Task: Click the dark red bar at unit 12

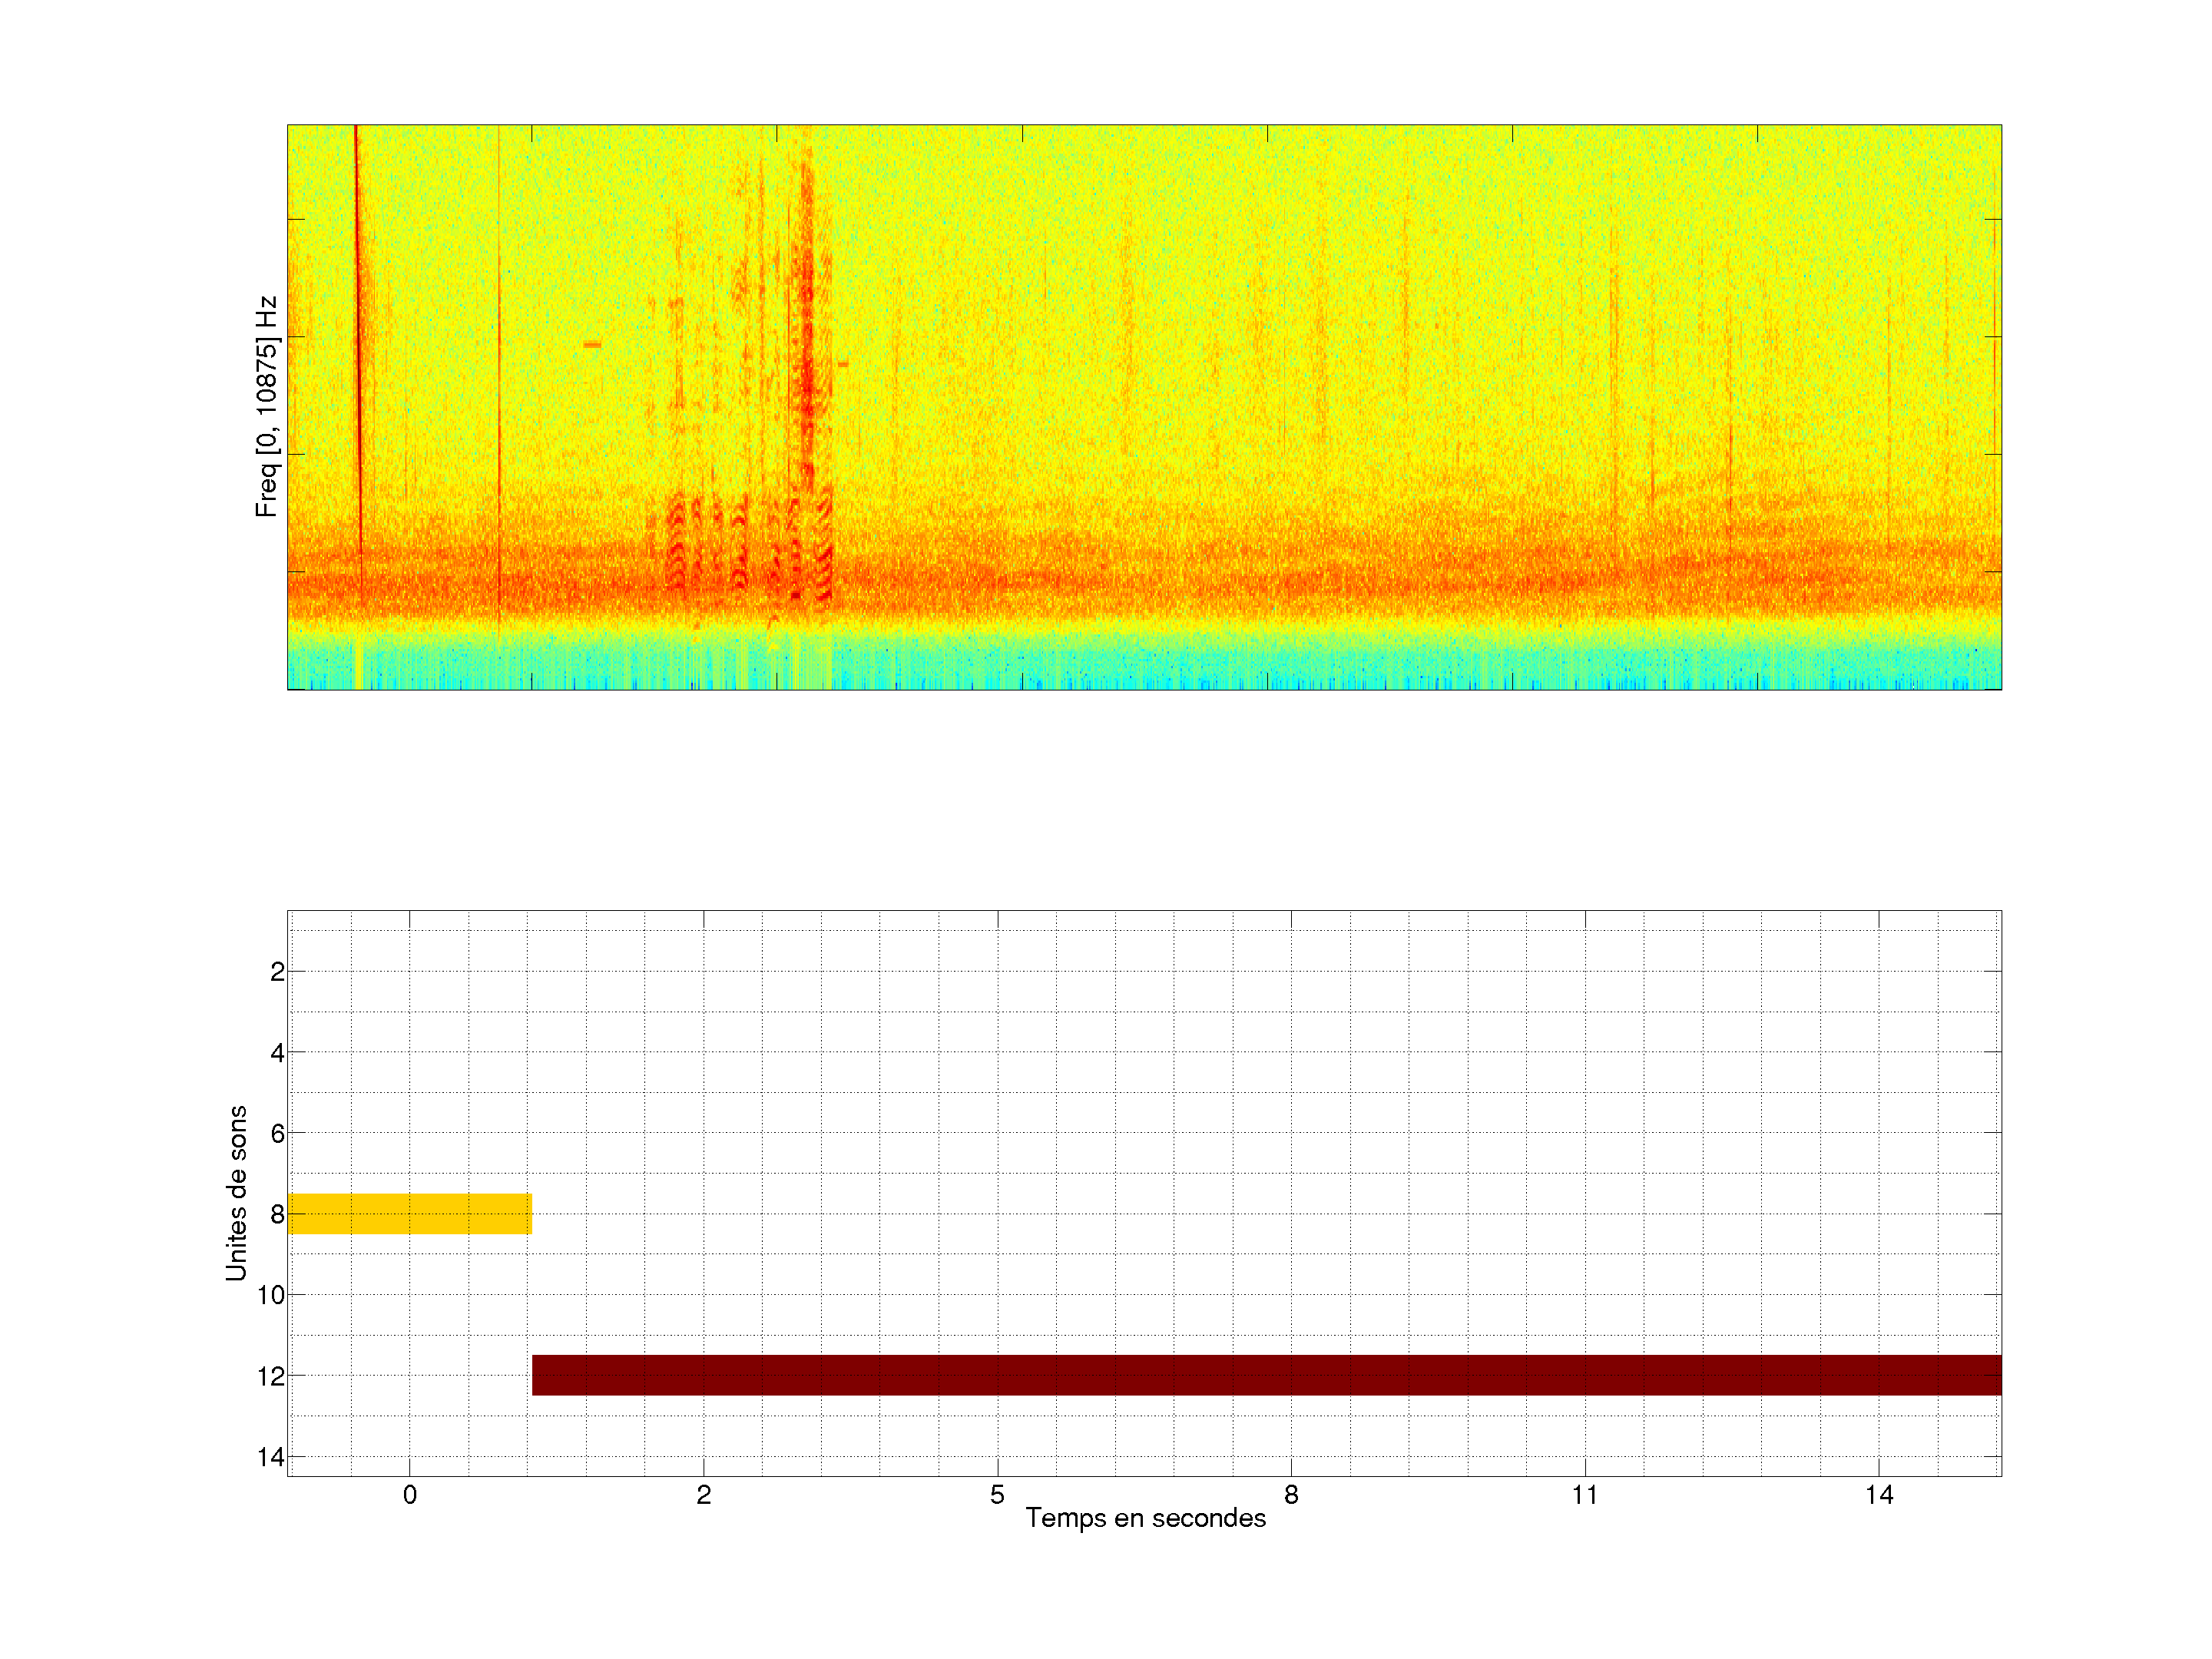Action: 1266,1375
